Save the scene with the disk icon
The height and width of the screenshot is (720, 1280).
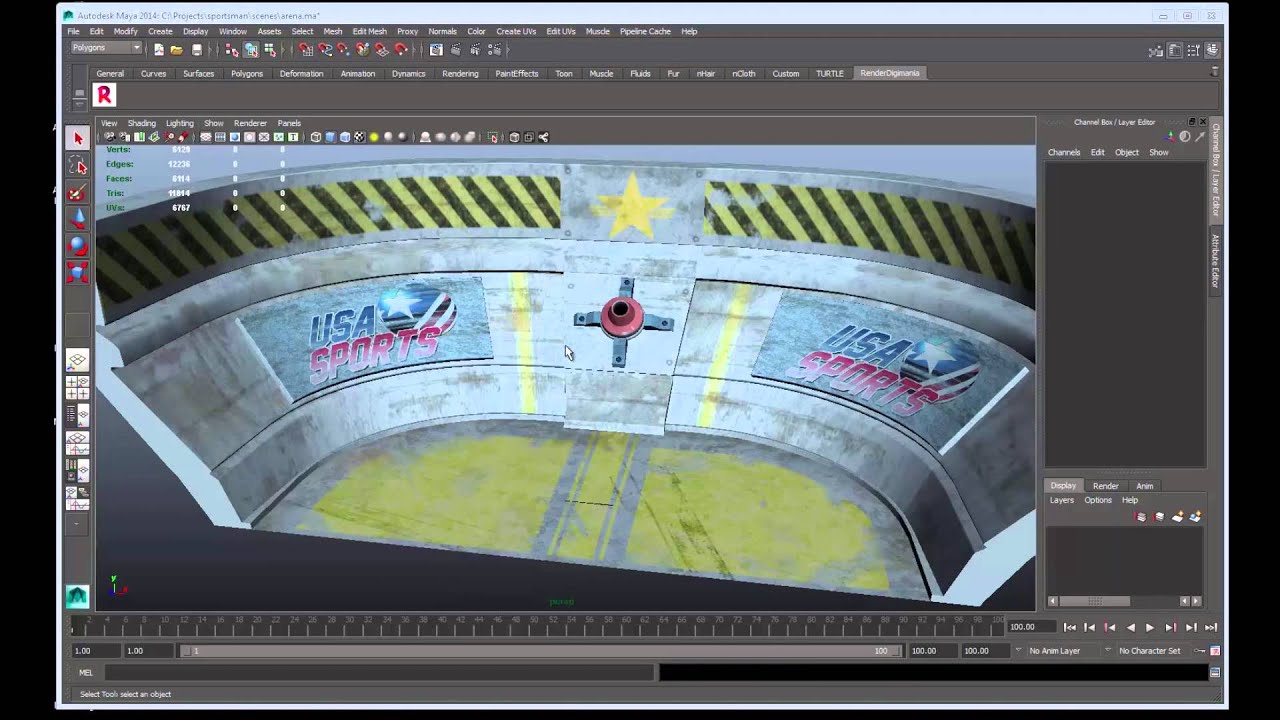tap(196, 50)
